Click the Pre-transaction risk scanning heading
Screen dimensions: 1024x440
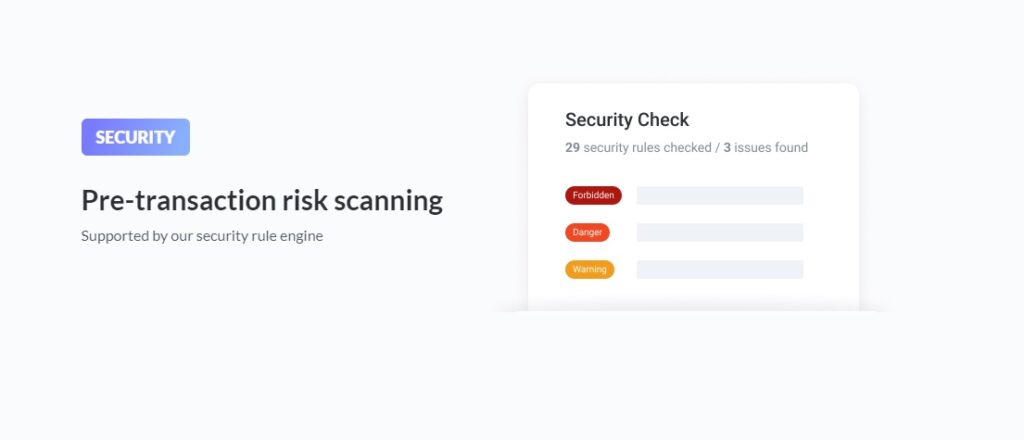[261, 200]
